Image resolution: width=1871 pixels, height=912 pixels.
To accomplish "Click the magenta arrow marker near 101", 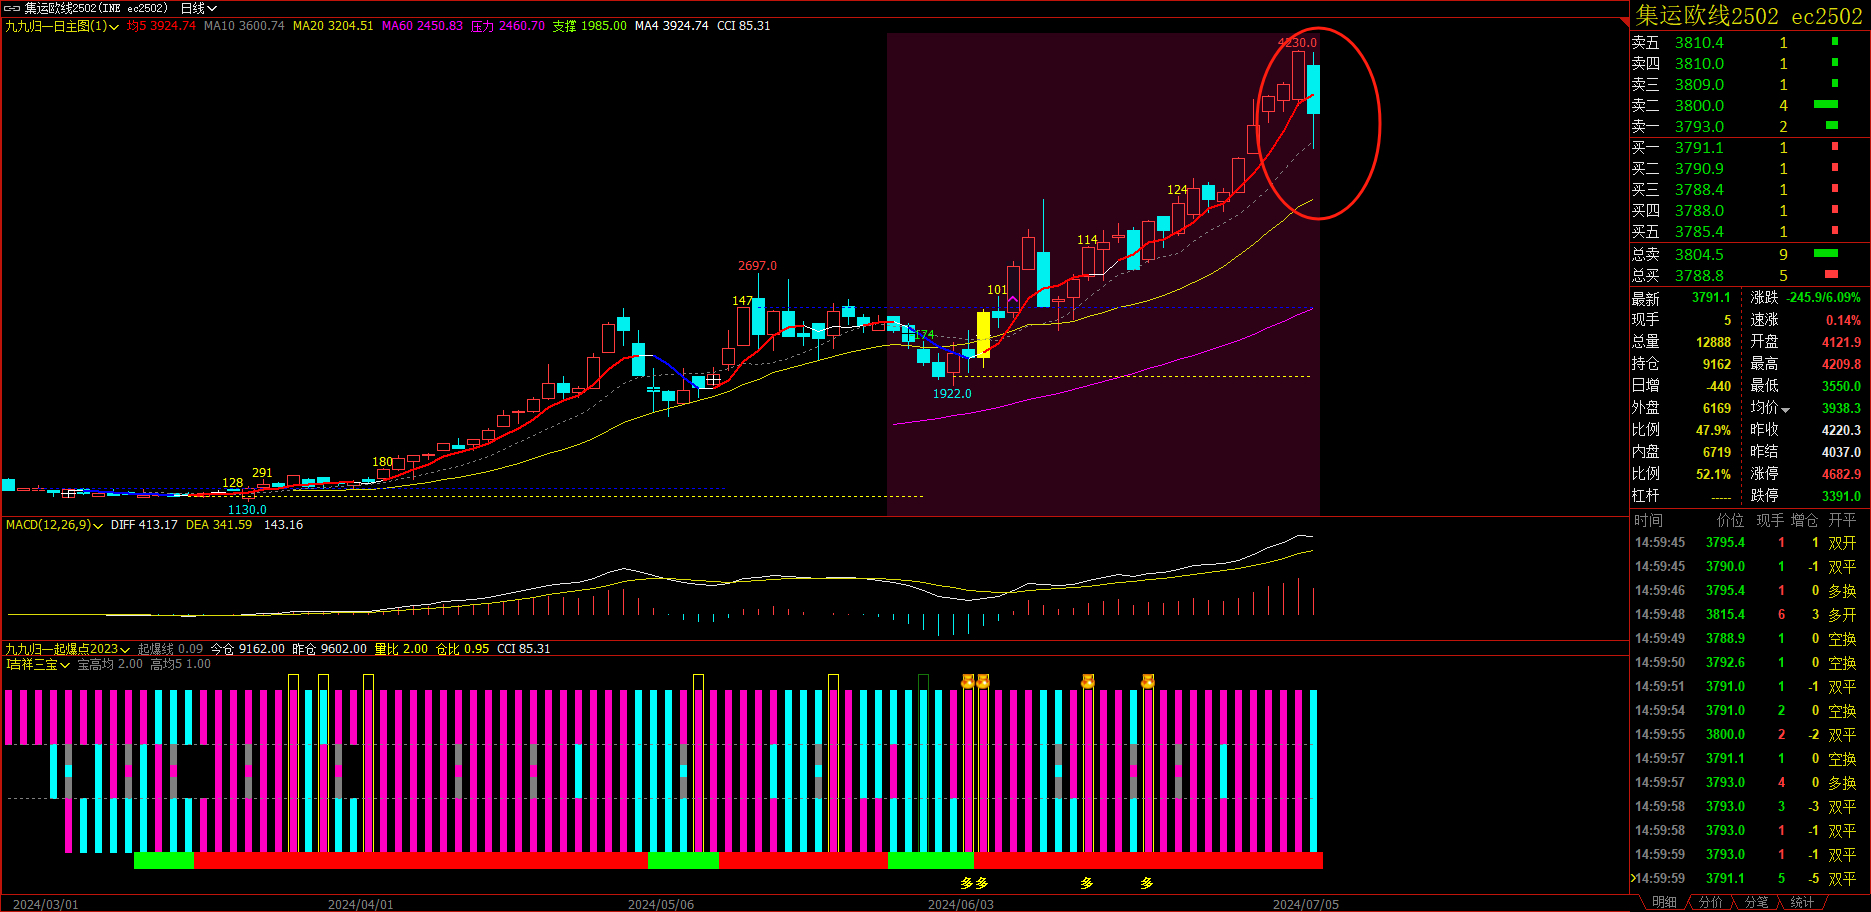I will 1013,299.
